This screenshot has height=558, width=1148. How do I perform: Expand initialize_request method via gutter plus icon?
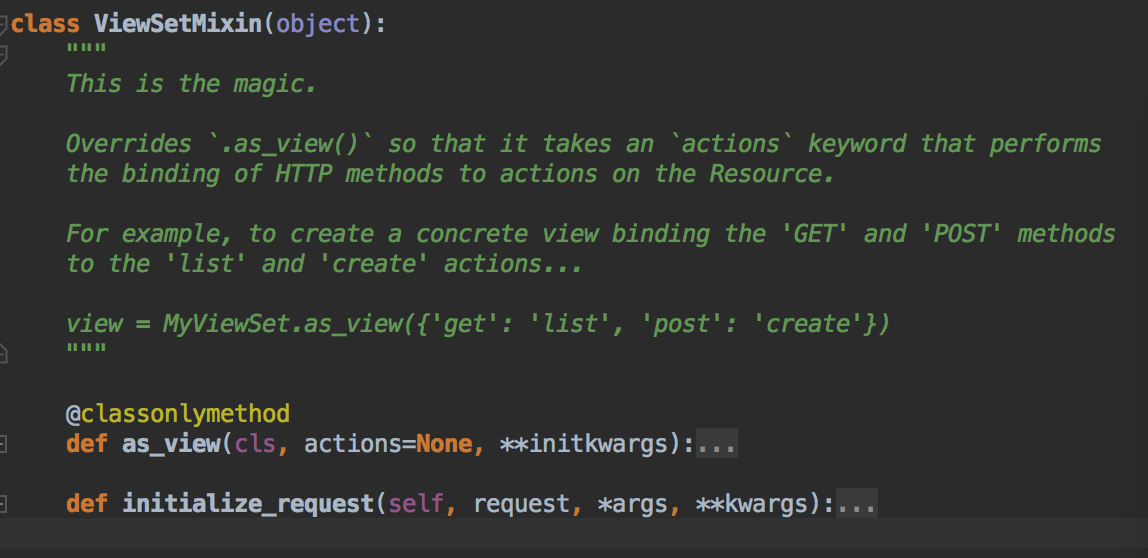pos(3,504)
